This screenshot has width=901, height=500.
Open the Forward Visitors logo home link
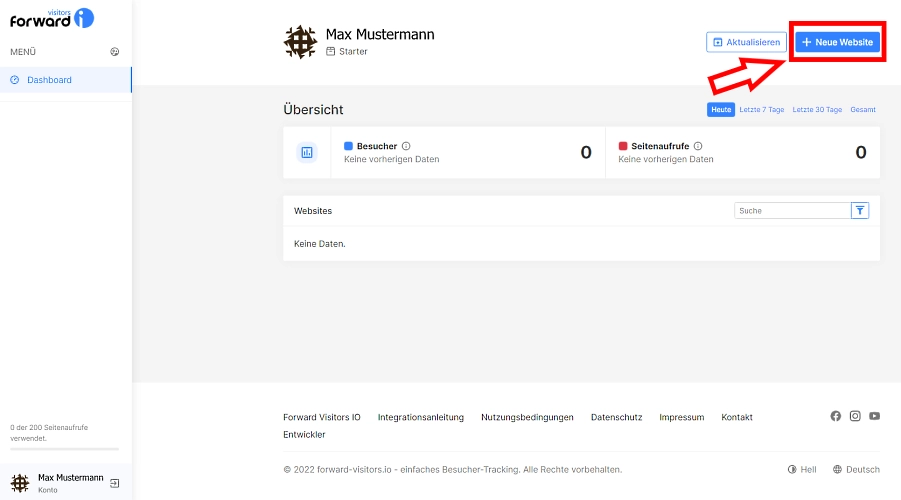point(52,18)
